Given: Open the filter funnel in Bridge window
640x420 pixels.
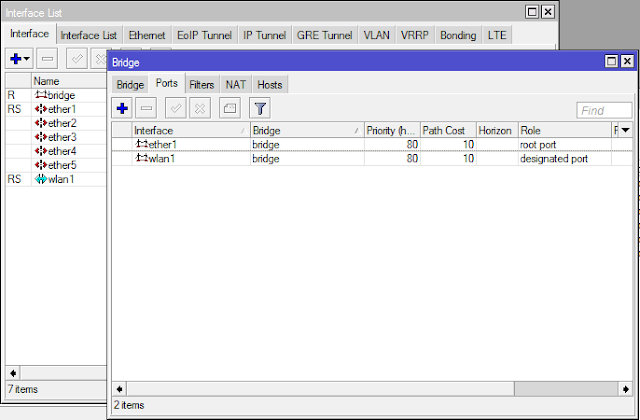Looking at the screenshot, I should (260, 109).
